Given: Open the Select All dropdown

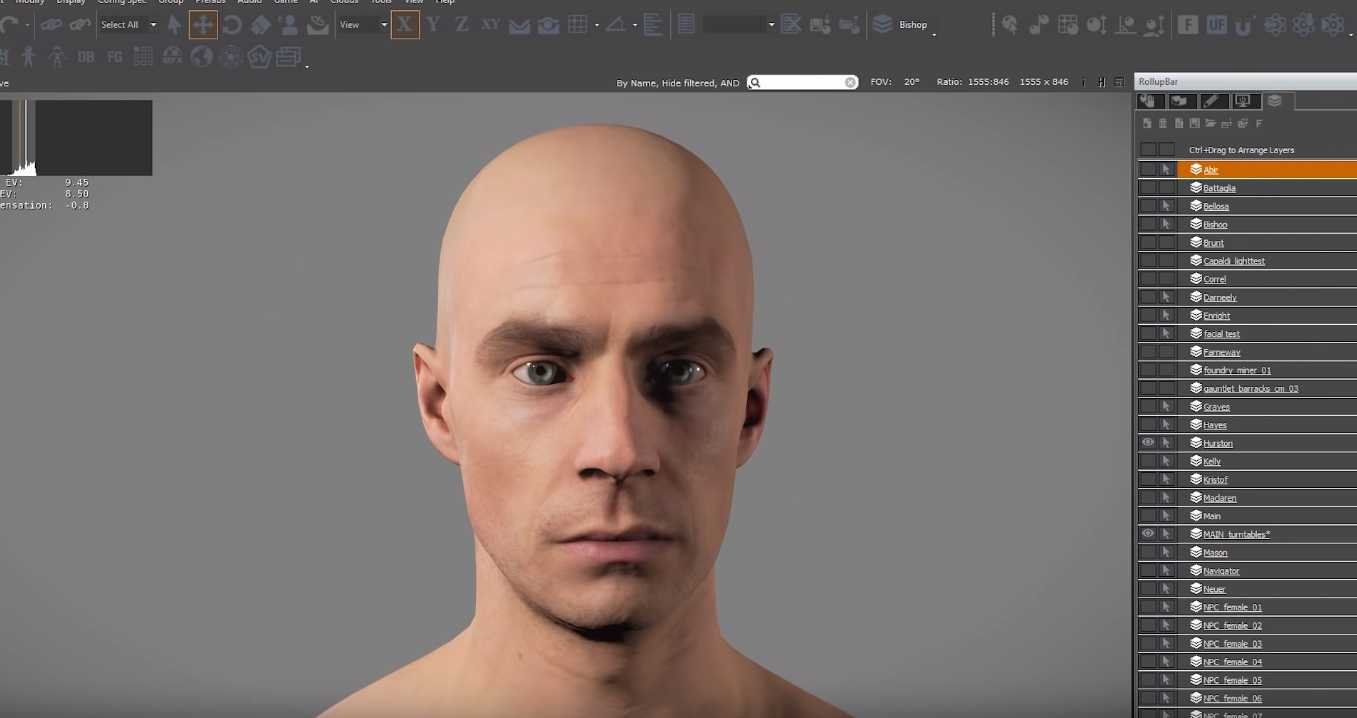Looking at the screenshot, I should coord(129,24).
